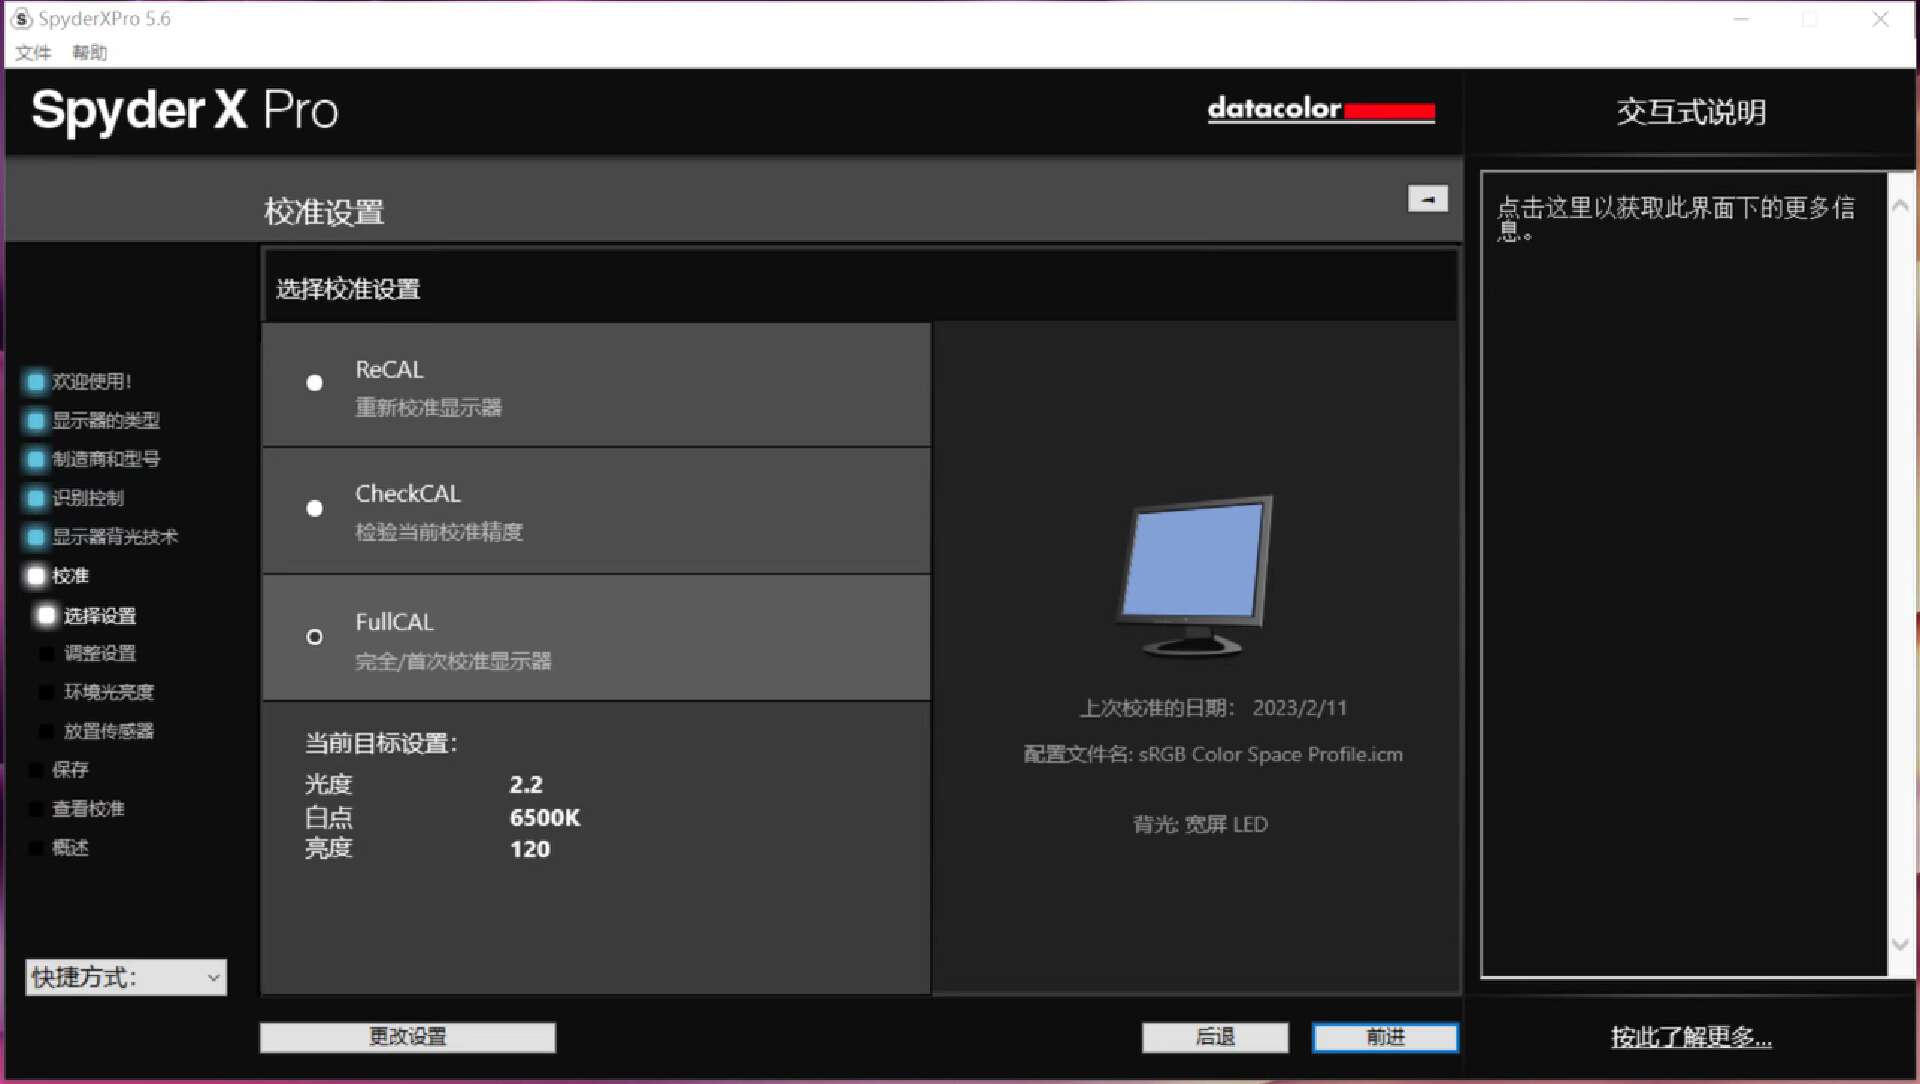Click the 更改设置 button
Image resolution: width=1920 pixels, height=1084 pixels.
[x=407, y=1037]
